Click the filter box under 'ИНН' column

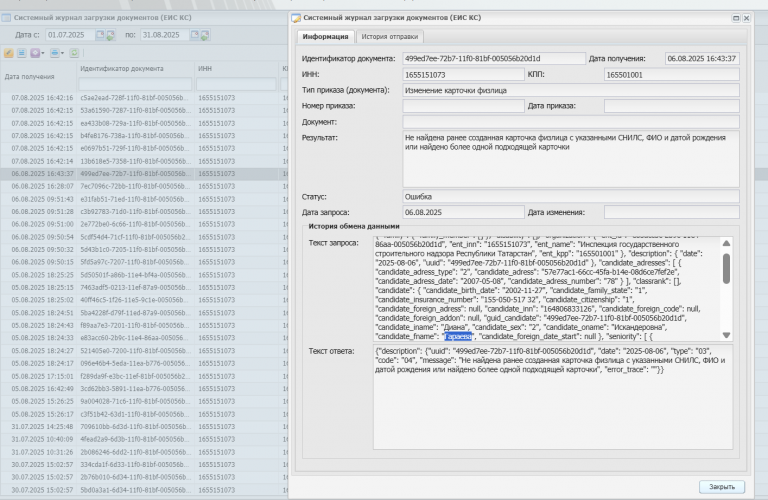coord(236,84)
